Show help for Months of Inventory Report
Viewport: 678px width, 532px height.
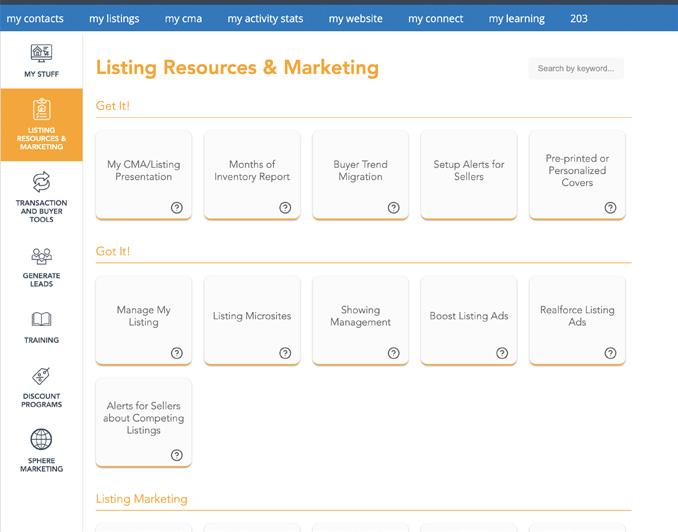pos(285,208)
